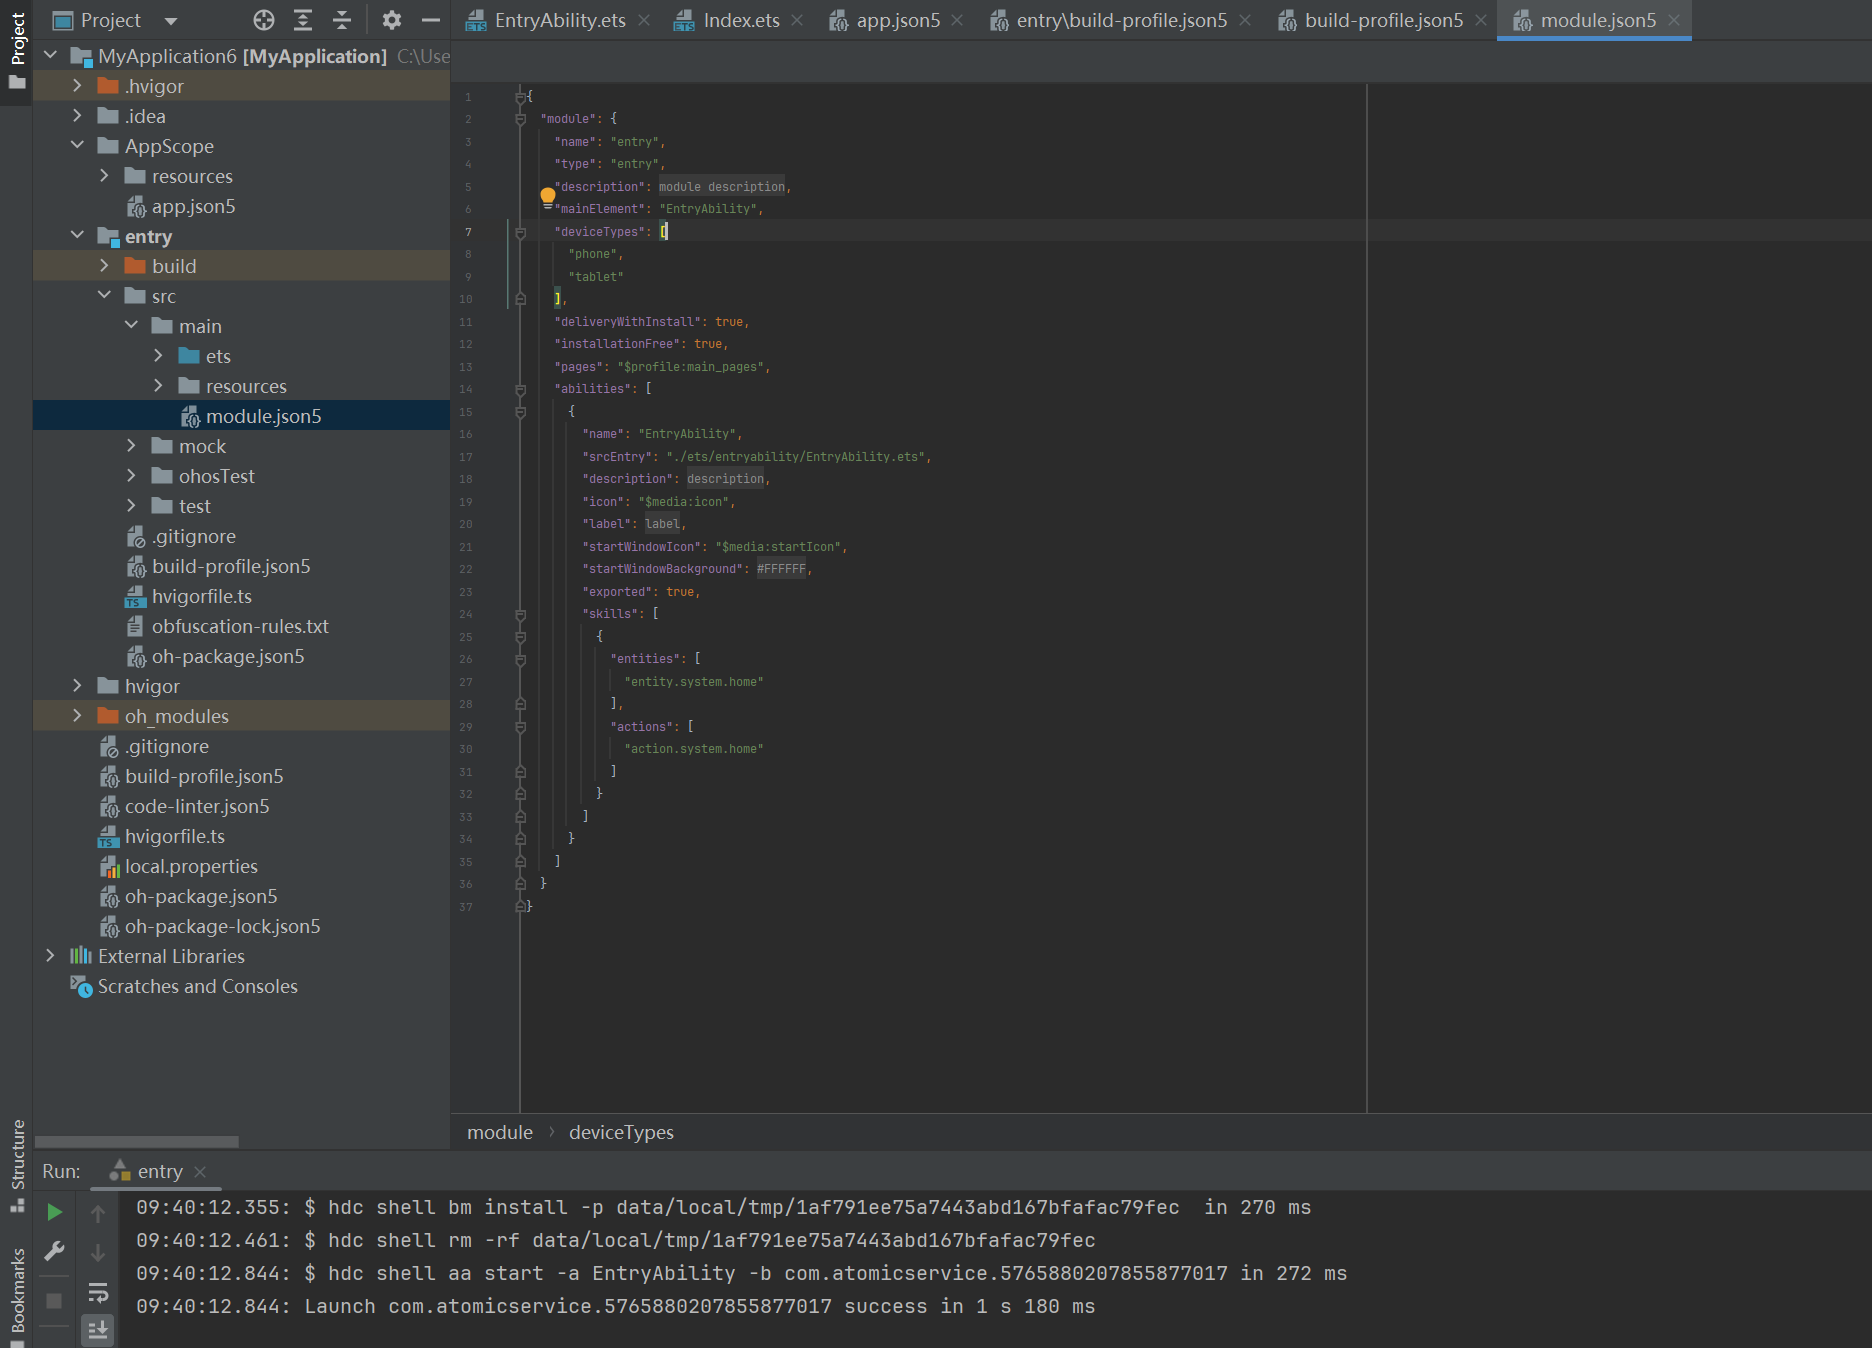
Task: Collapse the src folder
Action: pos(104,296)
